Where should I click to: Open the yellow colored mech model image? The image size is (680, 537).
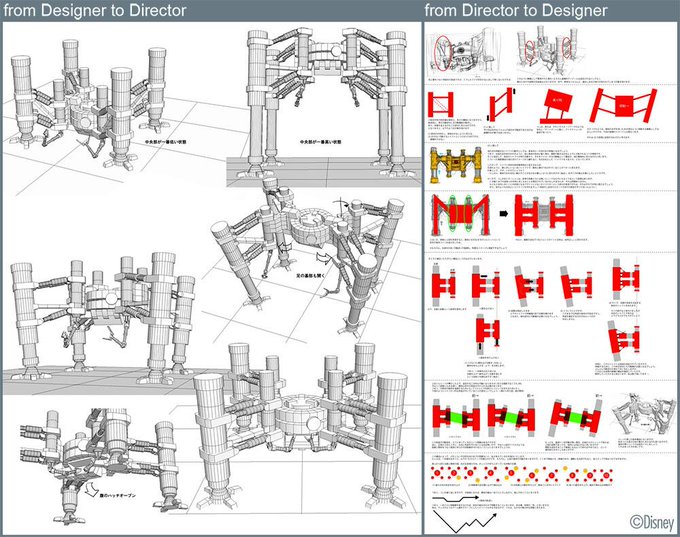point(456,164)
